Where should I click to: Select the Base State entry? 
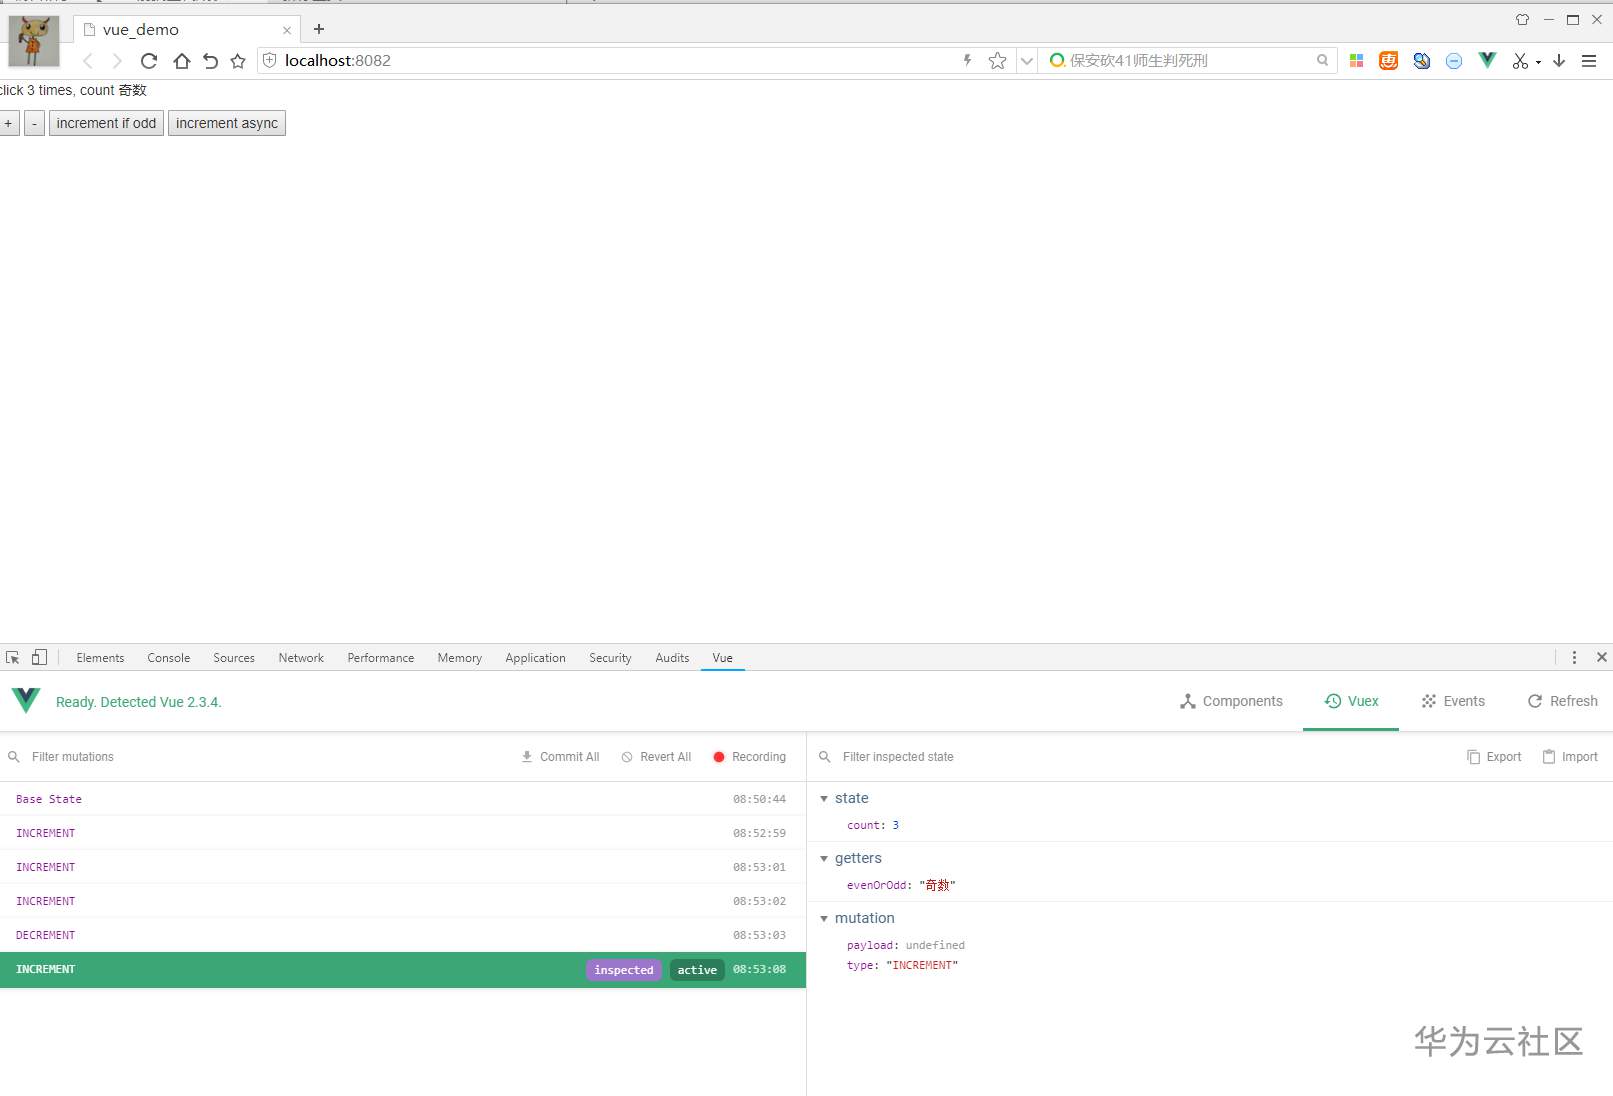click(403, 799)
